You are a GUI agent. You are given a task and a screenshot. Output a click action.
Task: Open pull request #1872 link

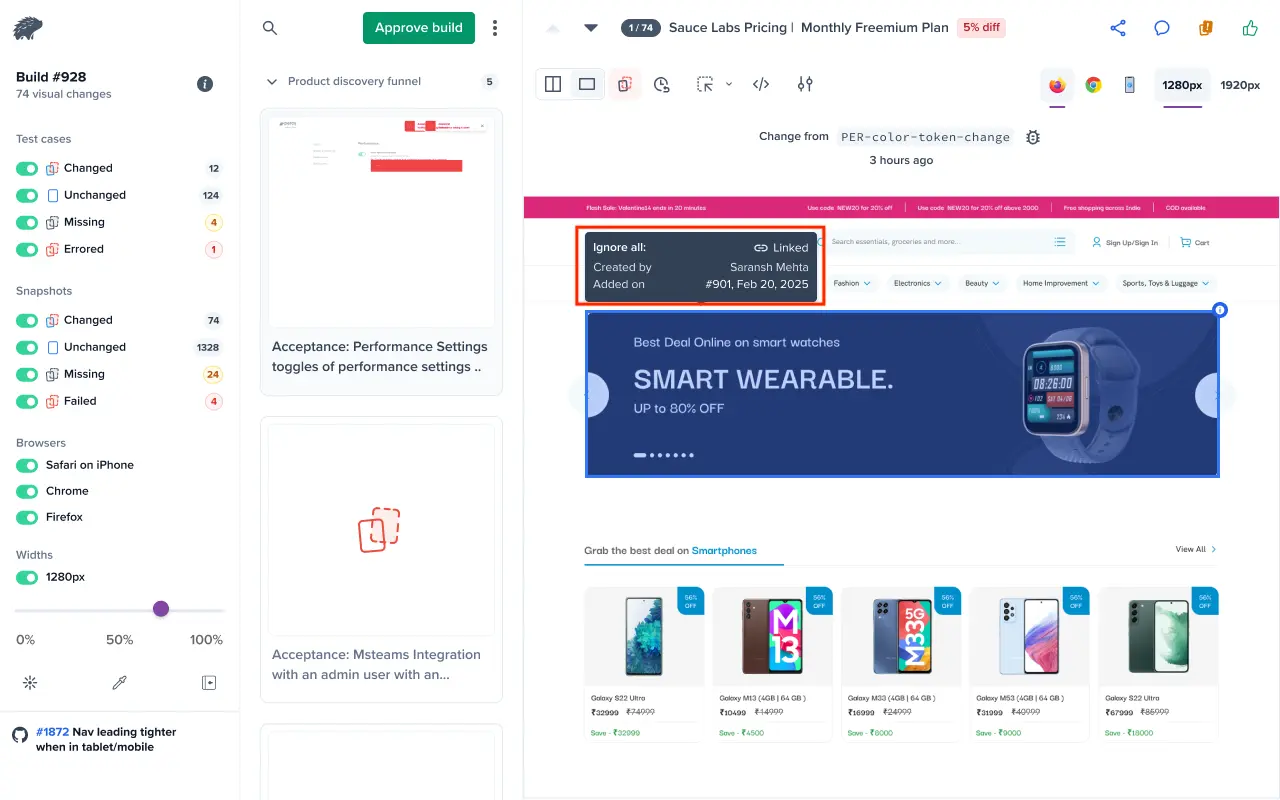[53, 732]
